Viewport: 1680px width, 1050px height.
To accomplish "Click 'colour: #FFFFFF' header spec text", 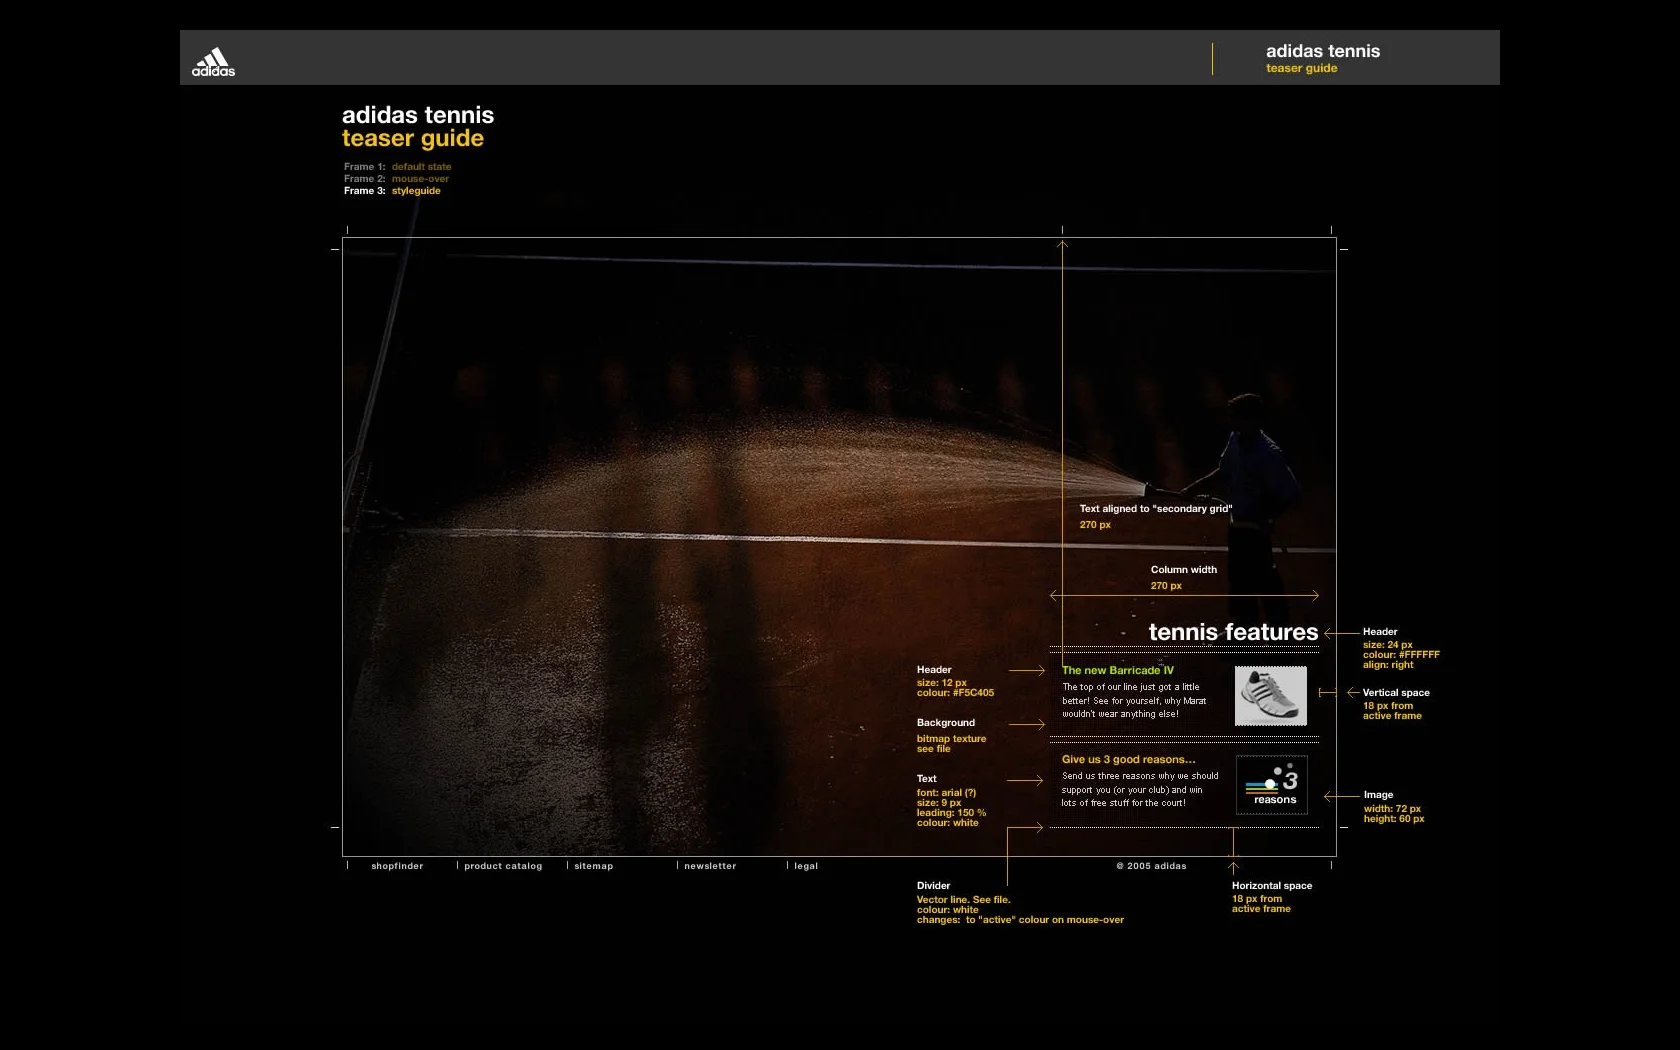I will pyautogui.click(x=1401, y=655).
